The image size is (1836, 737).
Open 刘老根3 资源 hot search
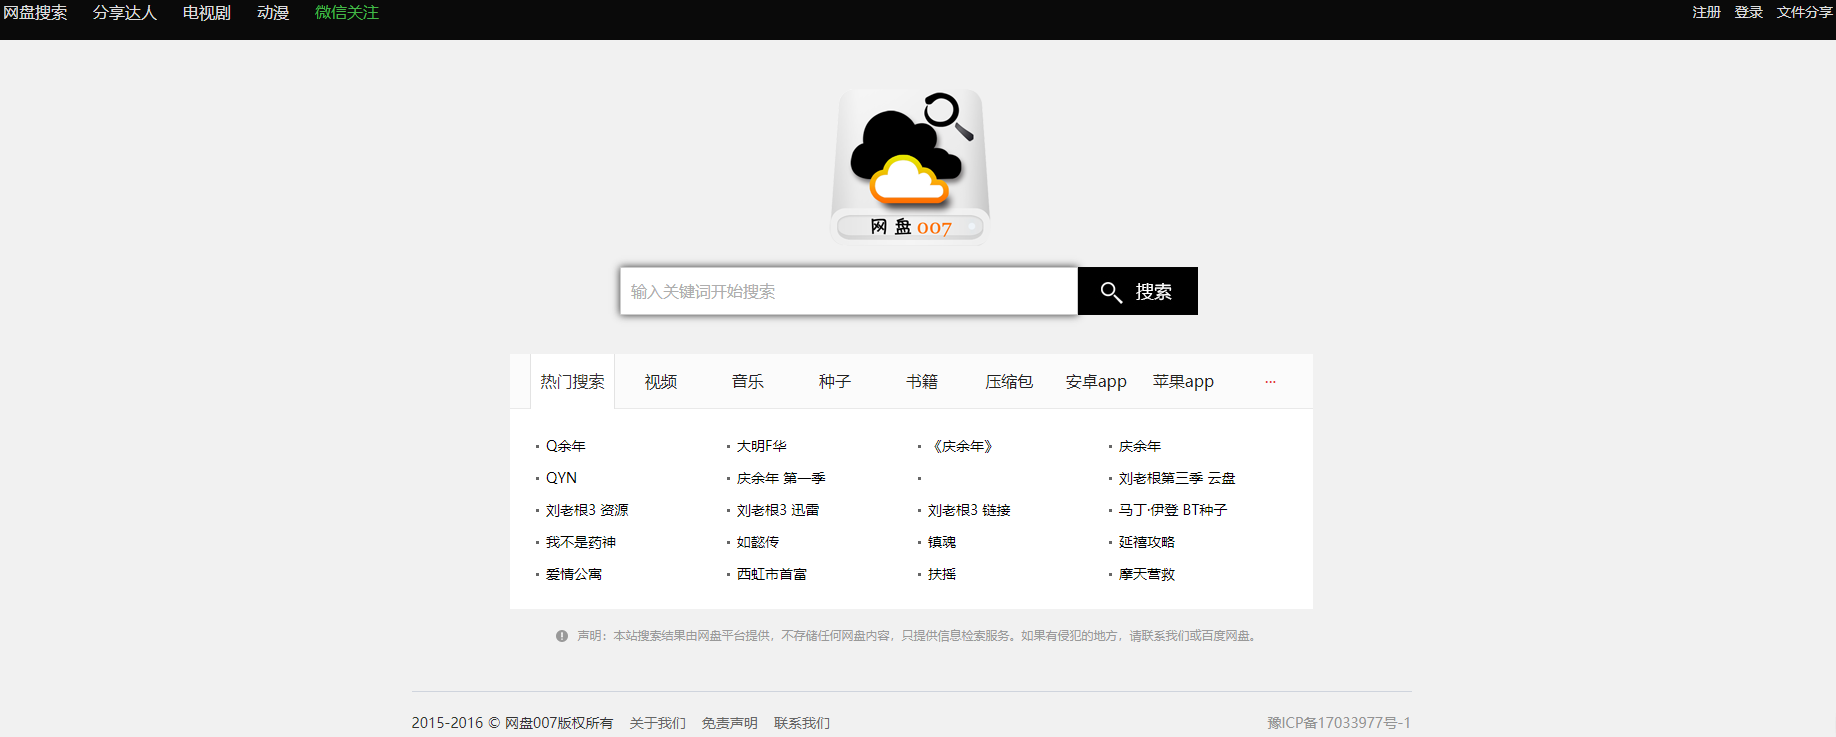click(x=587, y=510)
